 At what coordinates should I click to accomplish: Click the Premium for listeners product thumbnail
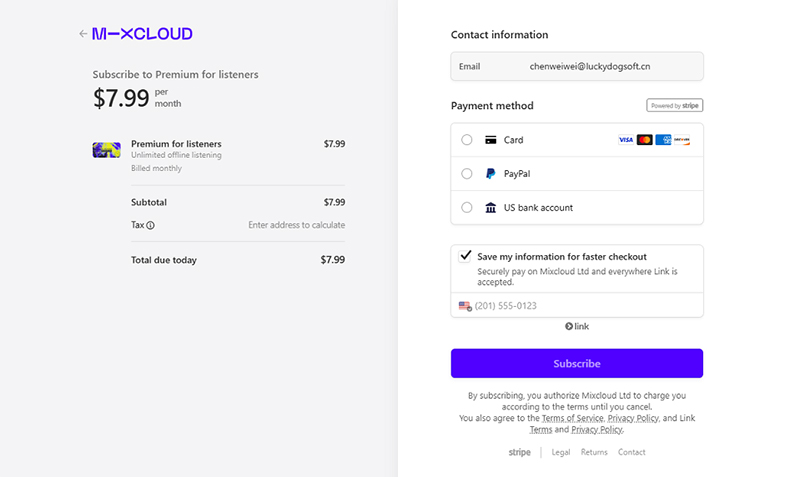107,150
